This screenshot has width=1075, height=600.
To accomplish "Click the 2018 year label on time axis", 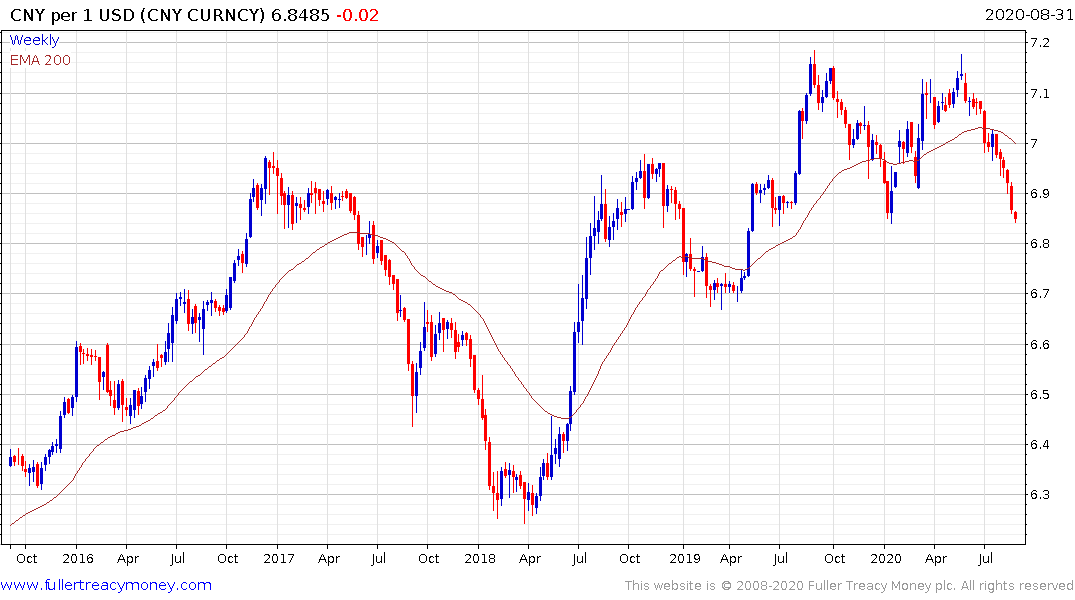I will tap(479, 558).
